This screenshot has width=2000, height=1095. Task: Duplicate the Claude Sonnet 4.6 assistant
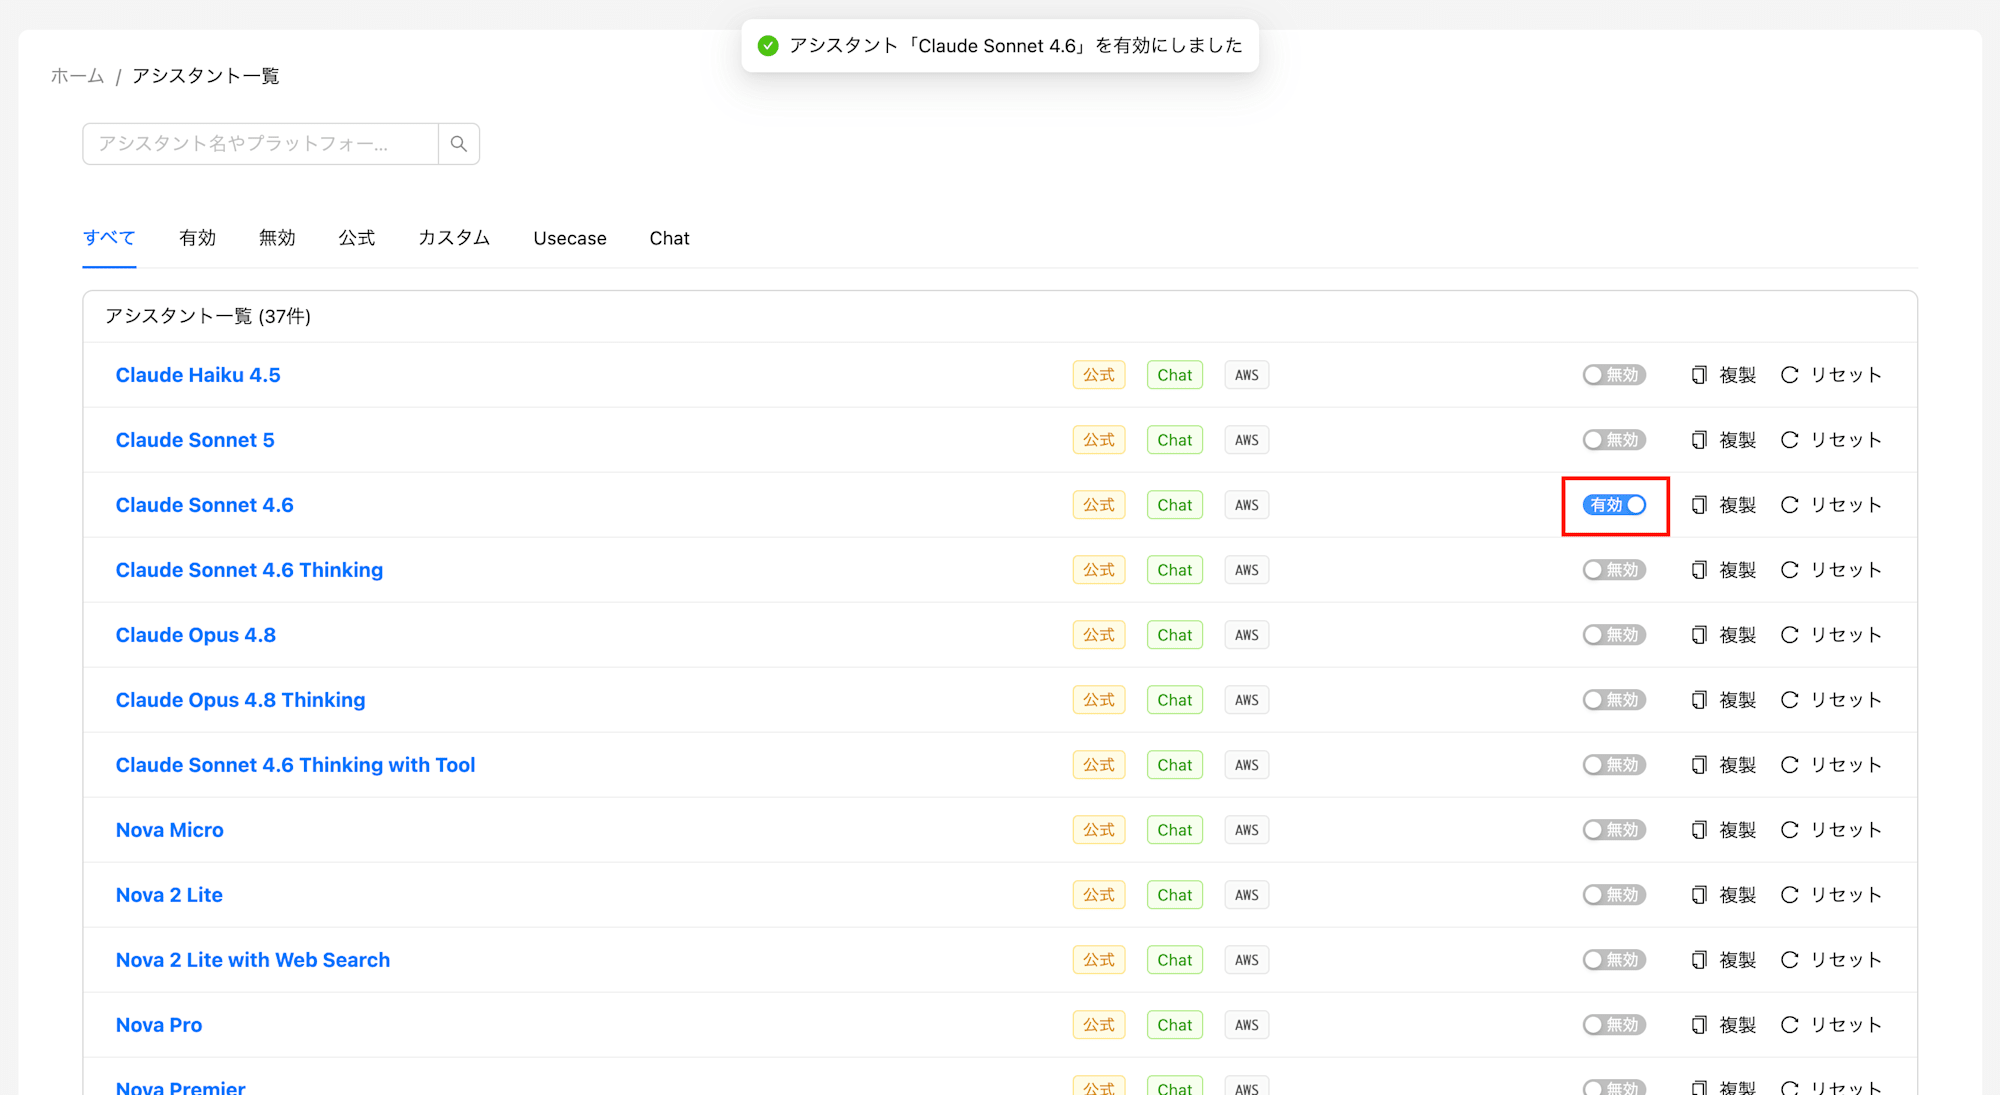(x=1724, y=505)
